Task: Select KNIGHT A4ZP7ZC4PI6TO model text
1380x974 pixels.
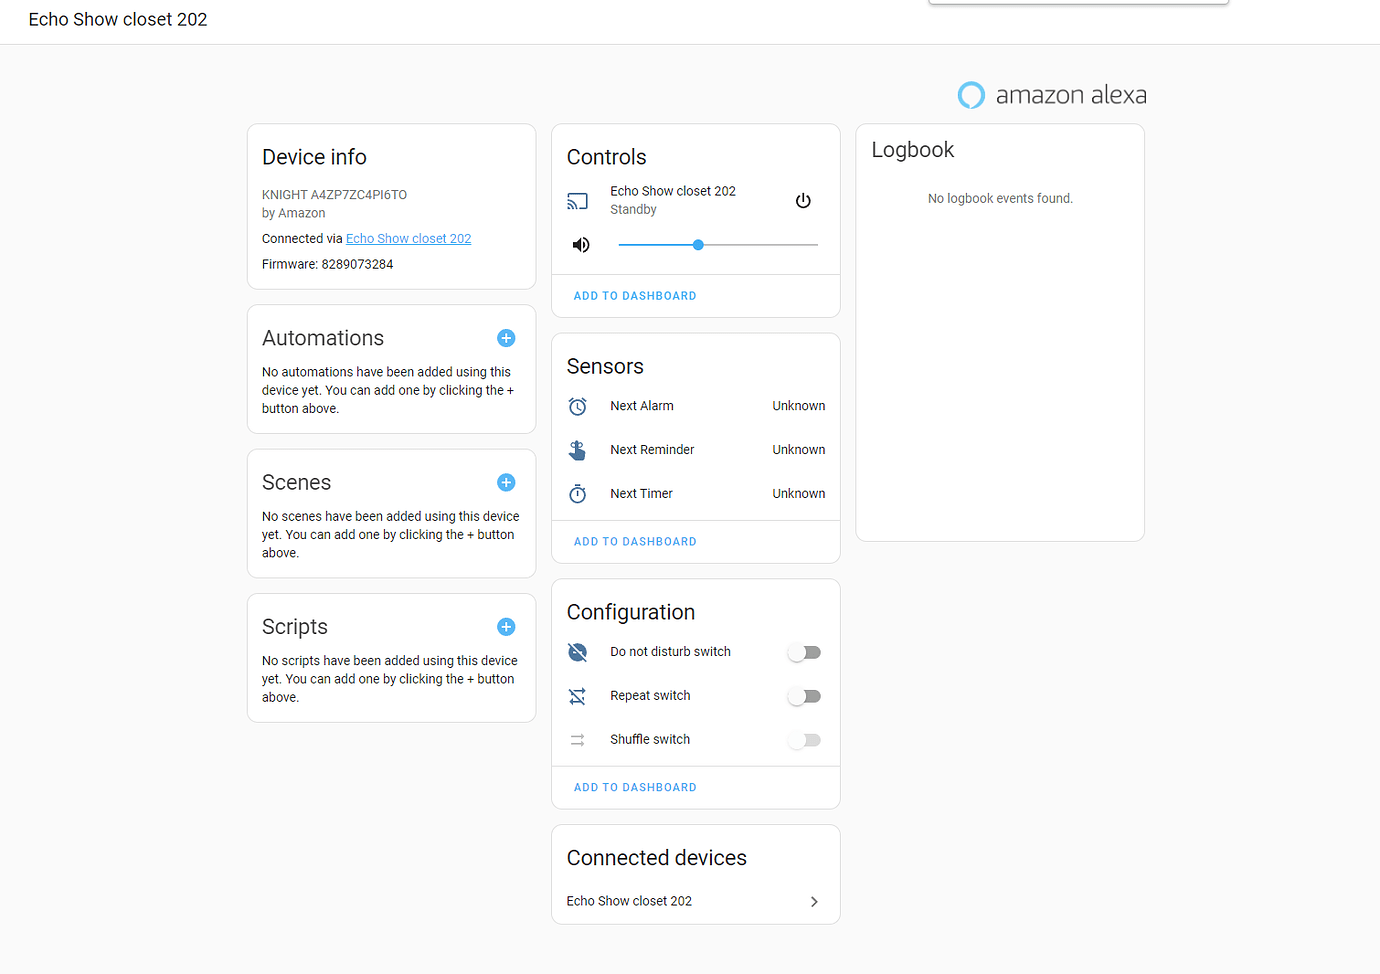Action: pyautogui.click(x=334, y=195)
